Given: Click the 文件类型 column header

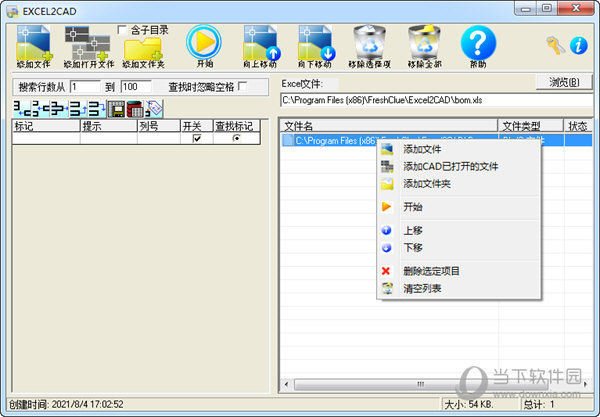Looking at the screenshot, I should tap(530, 126).
